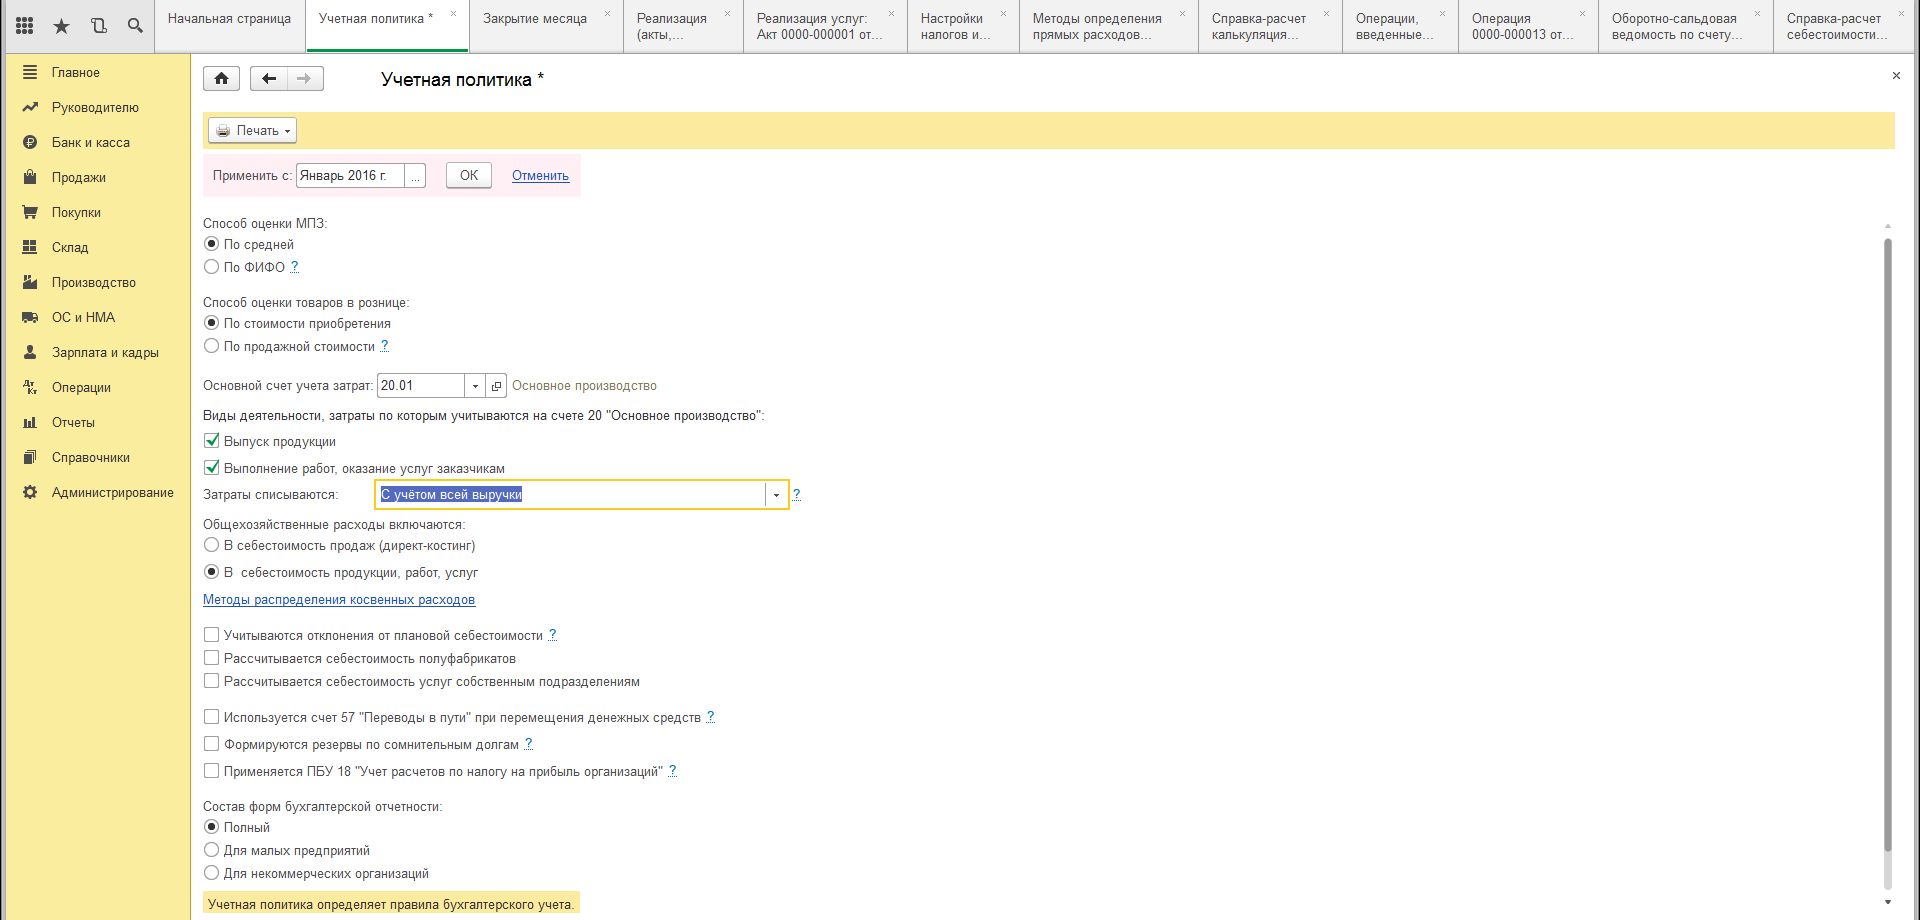Select По ФИФО valuation method

coord(211,267)
